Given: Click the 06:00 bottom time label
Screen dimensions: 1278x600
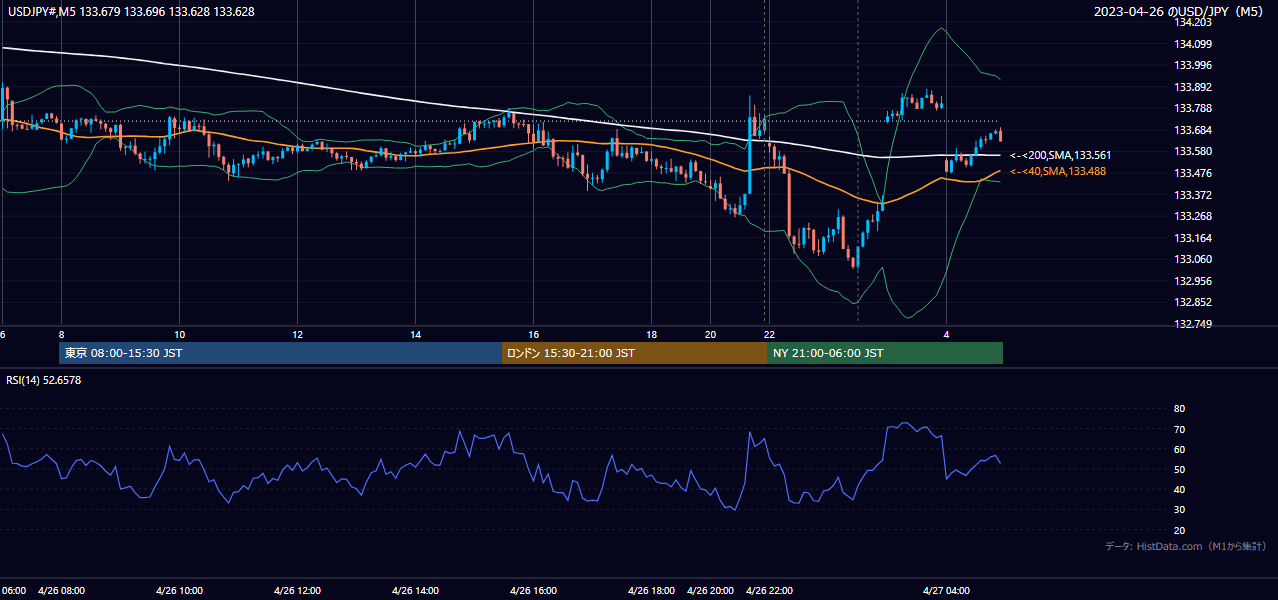Looking at the screenshot, I should tap(14, 590).
